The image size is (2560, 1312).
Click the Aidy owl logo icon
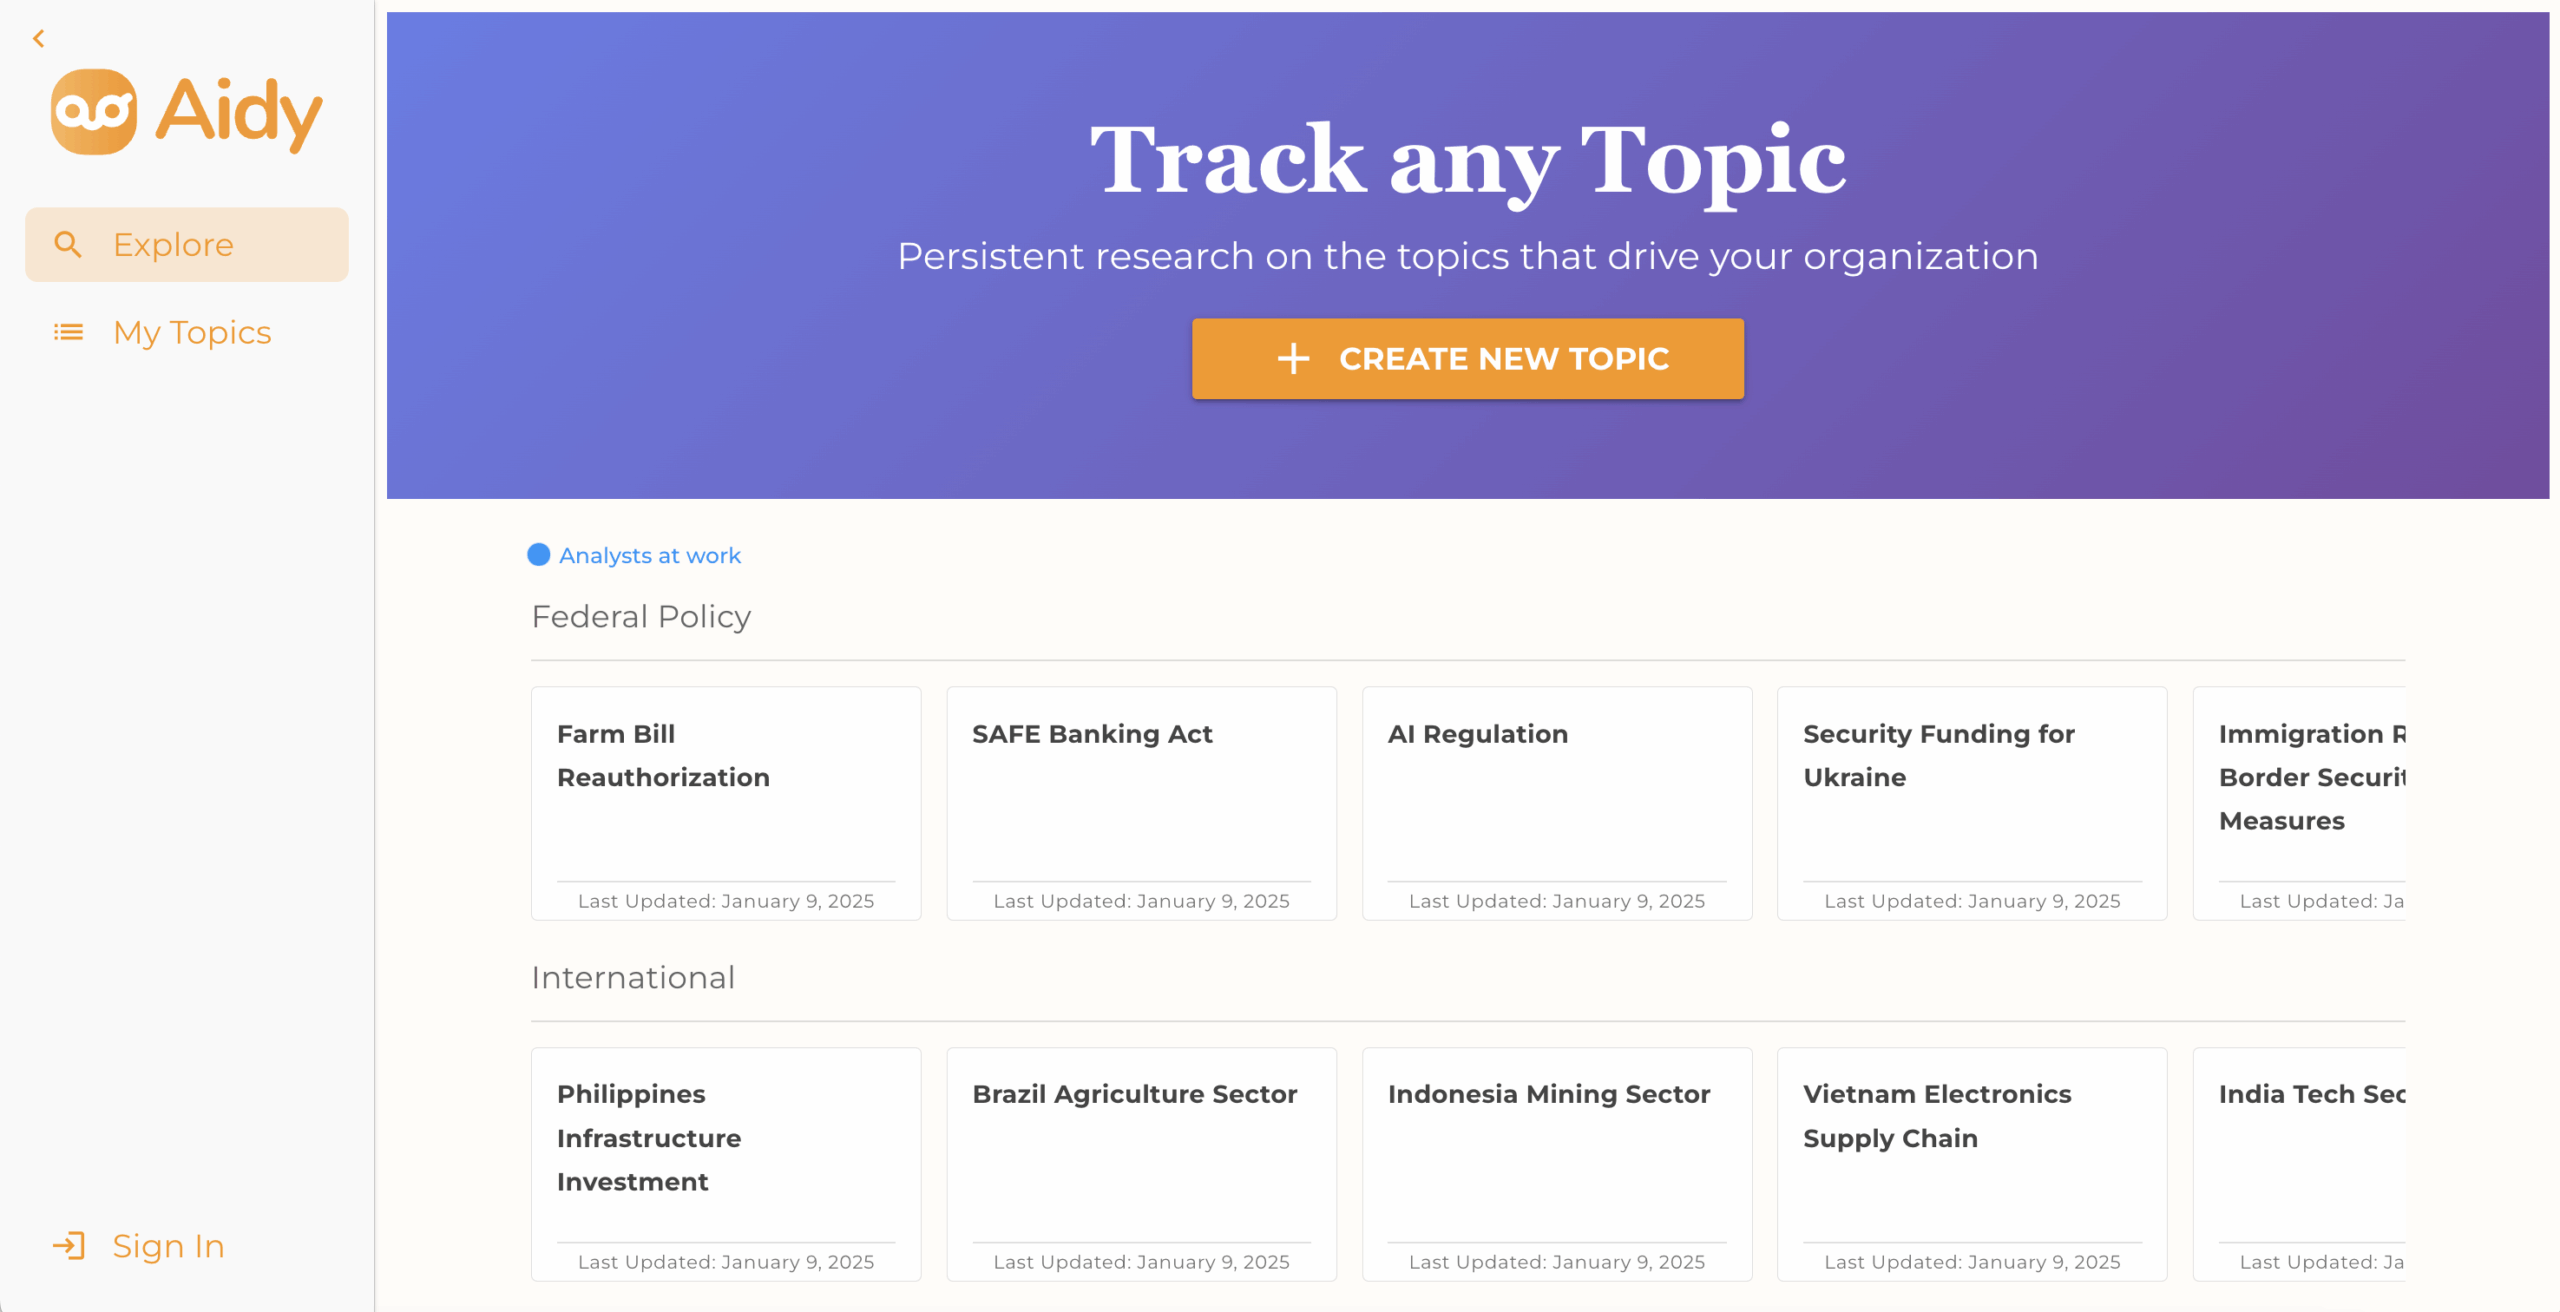(x=94, y=112)
